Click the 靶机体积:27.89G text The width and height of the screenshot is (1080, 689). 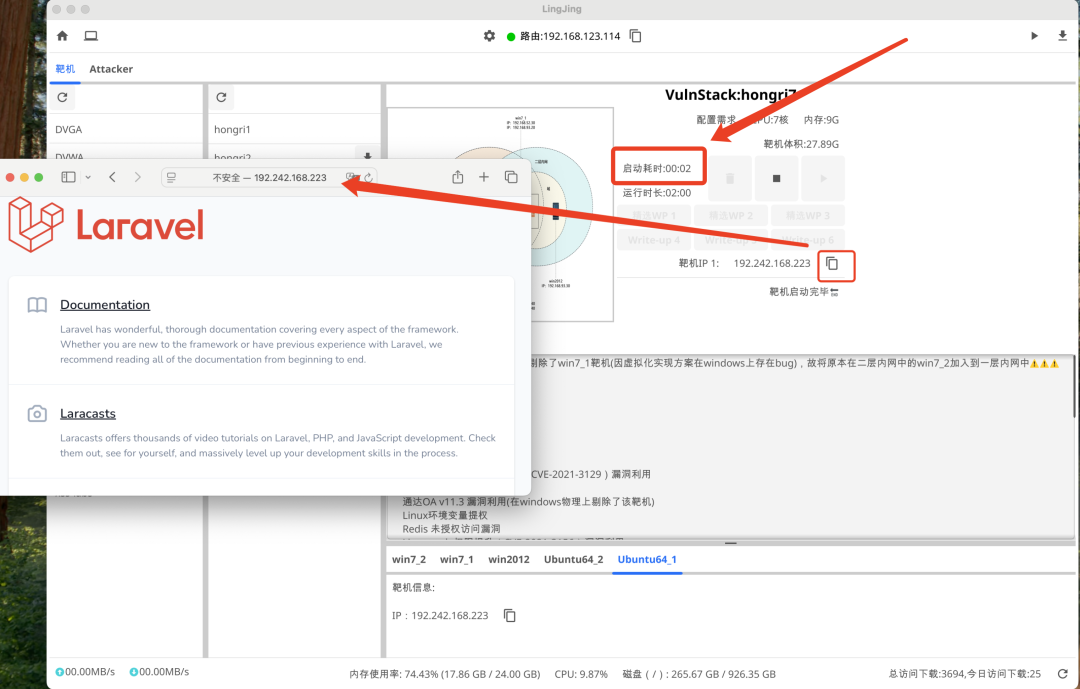tap(801, 144)
